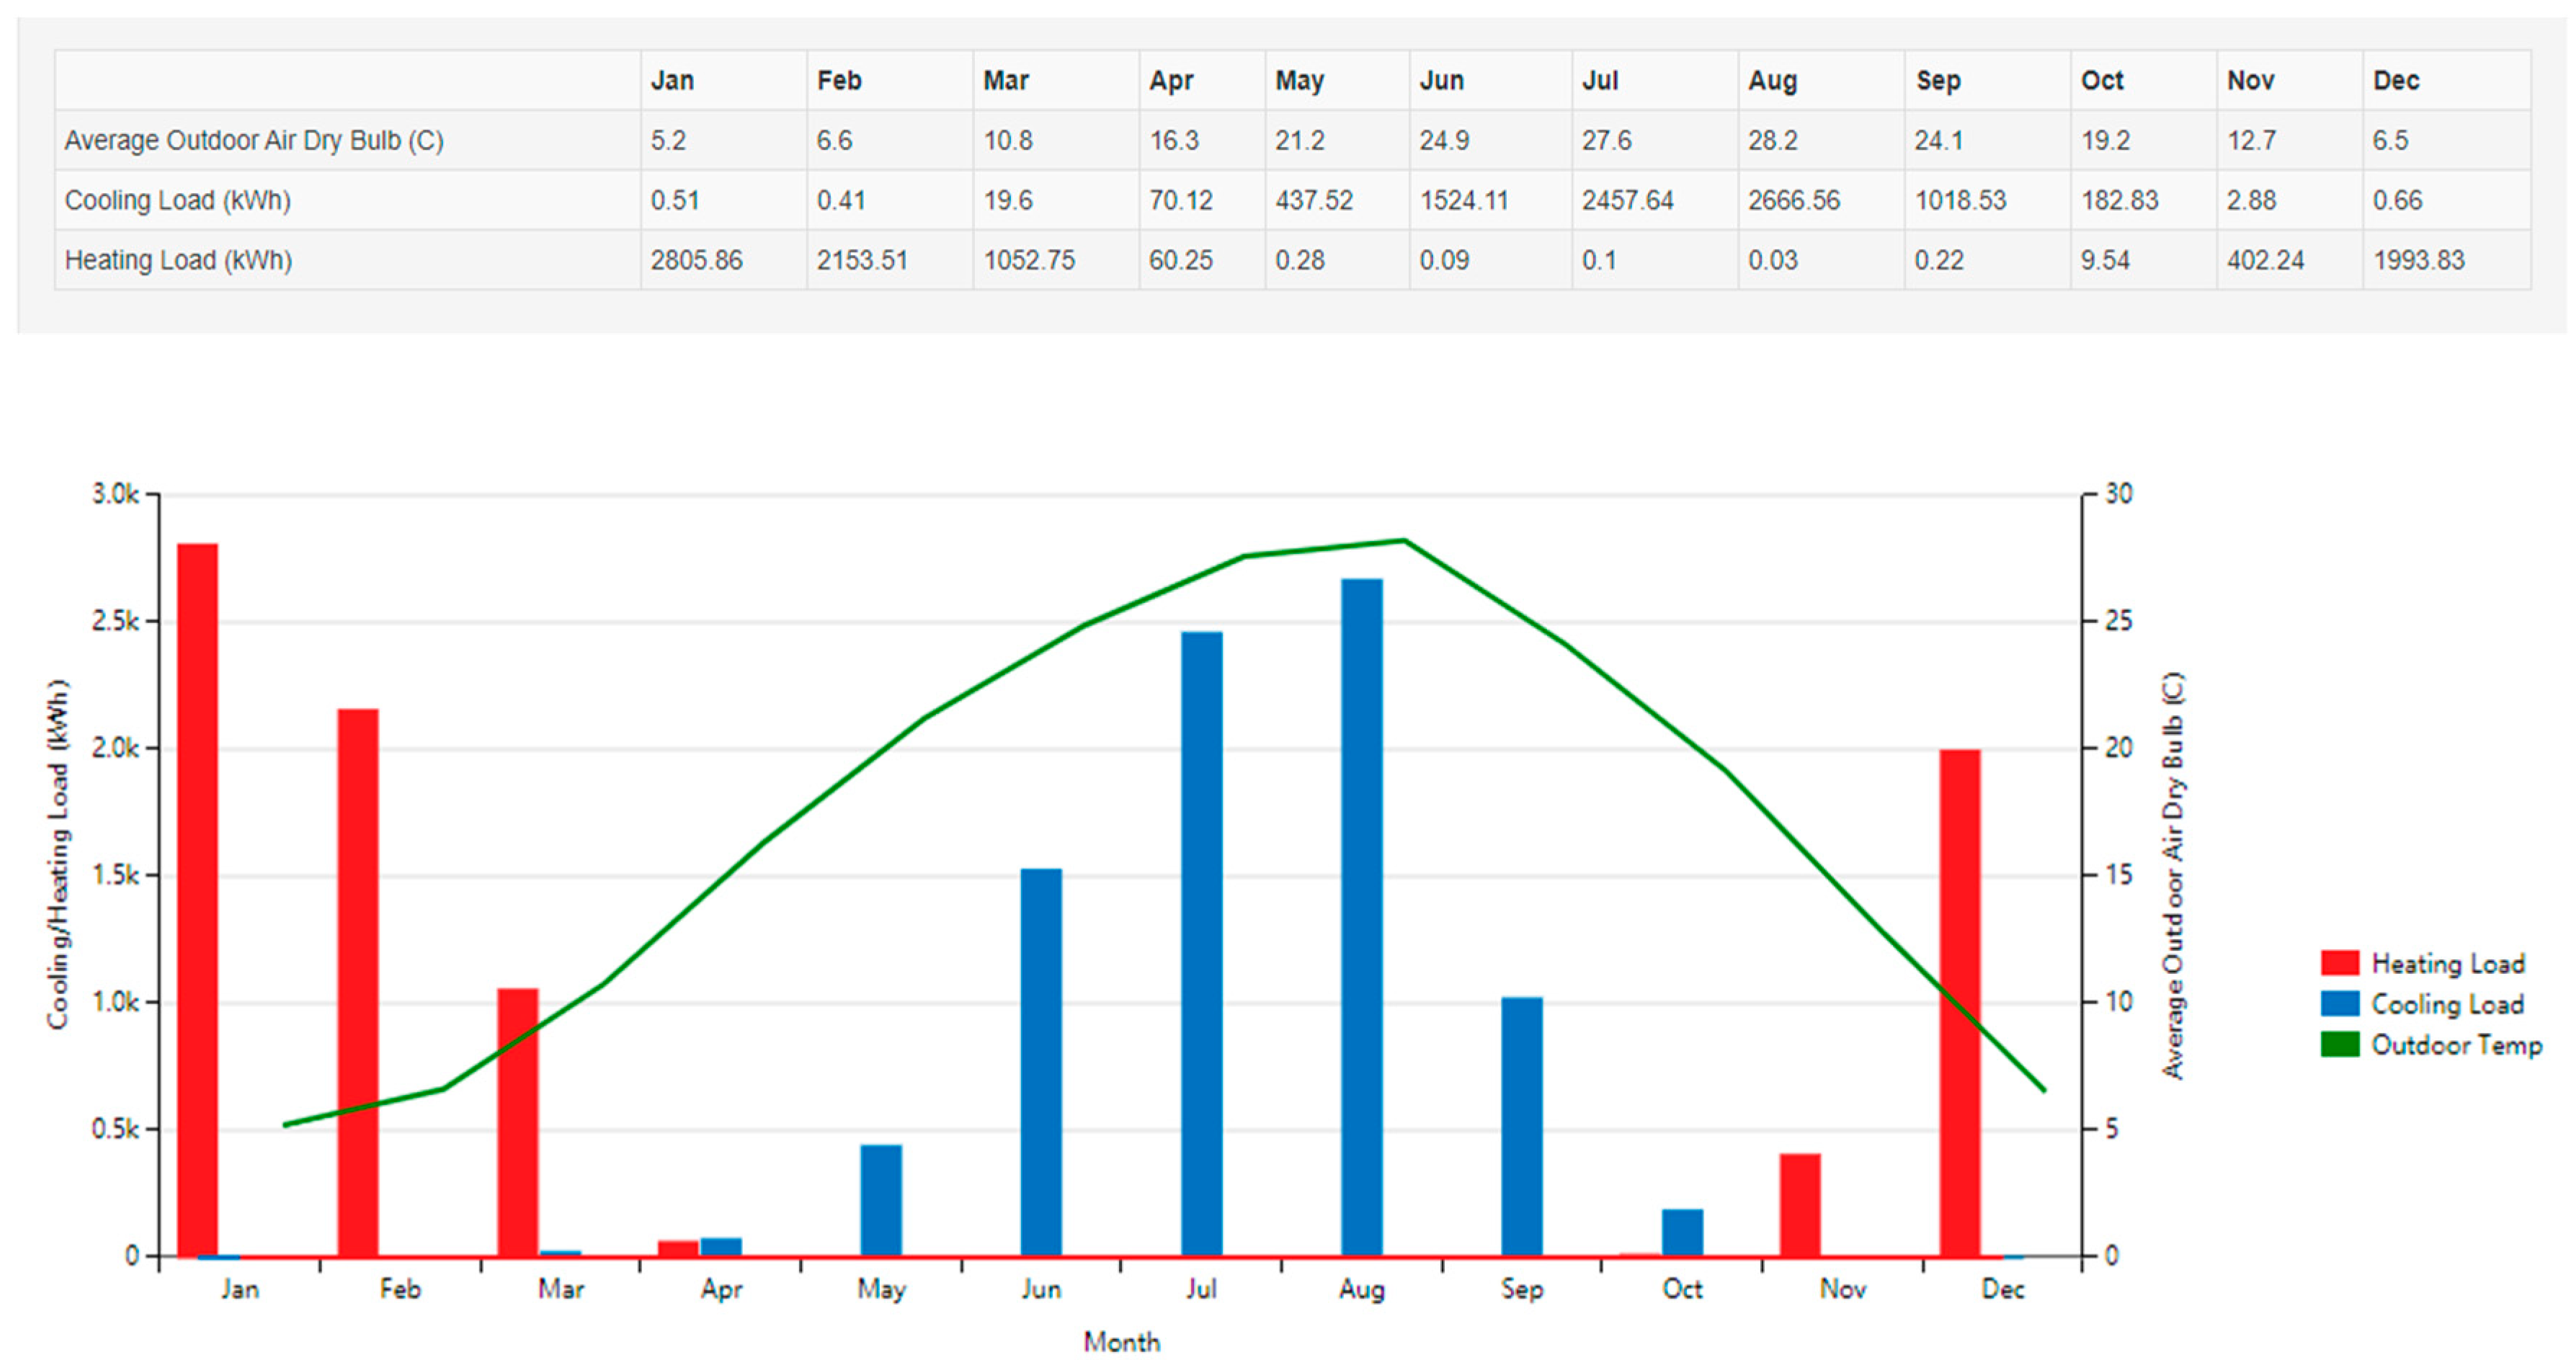
Task: Click the red December heating bar
Action: click(x=1960, y=1003)
